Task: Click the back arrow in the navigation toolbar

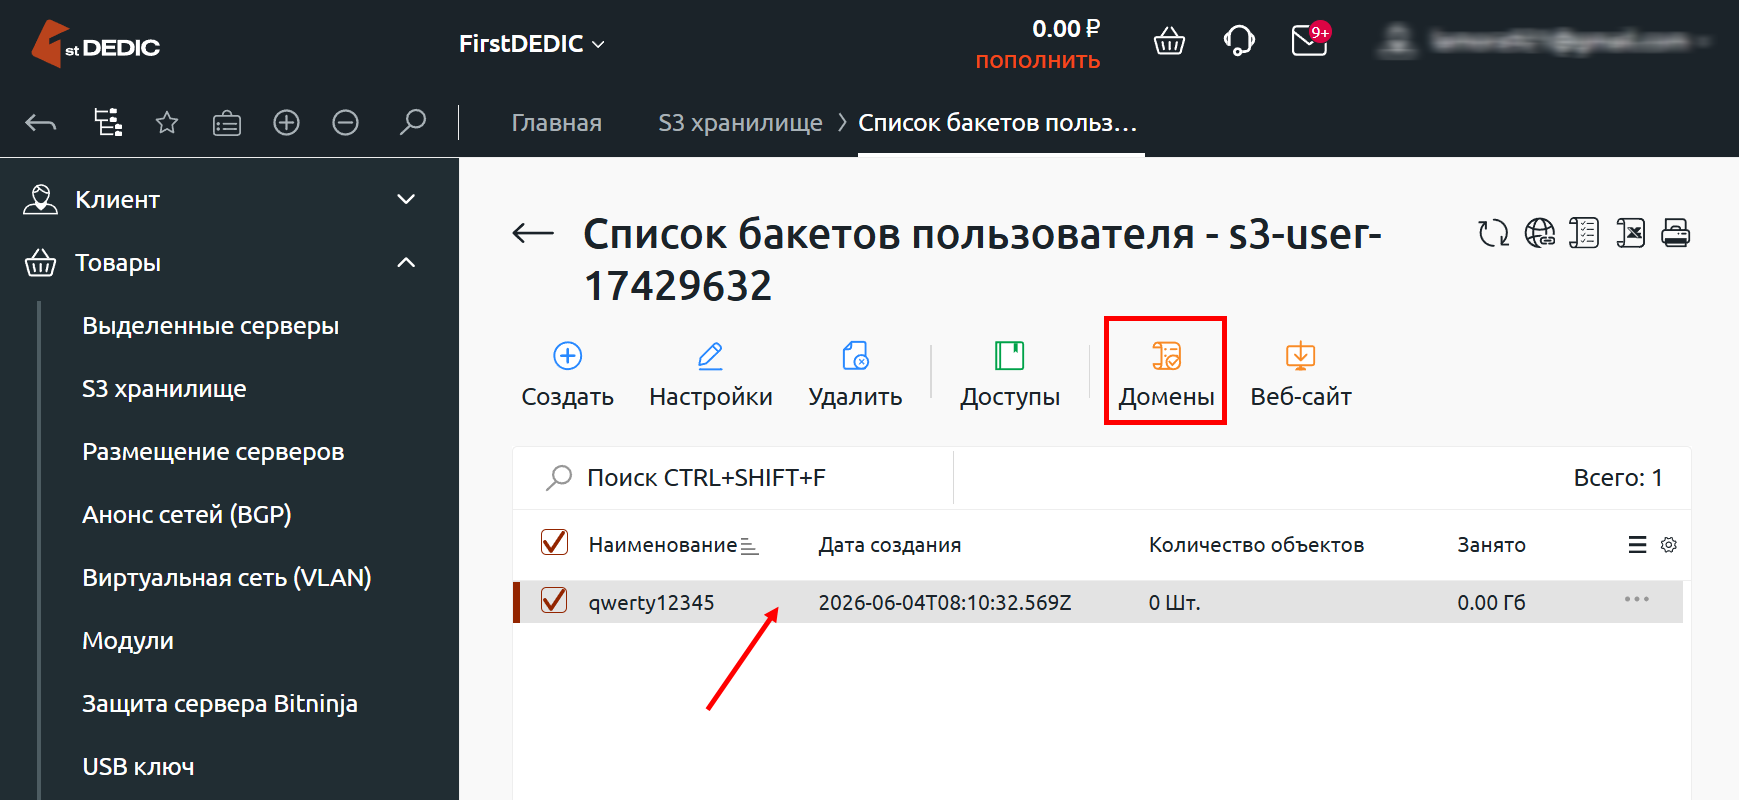Action: click(x=41, y=123)
